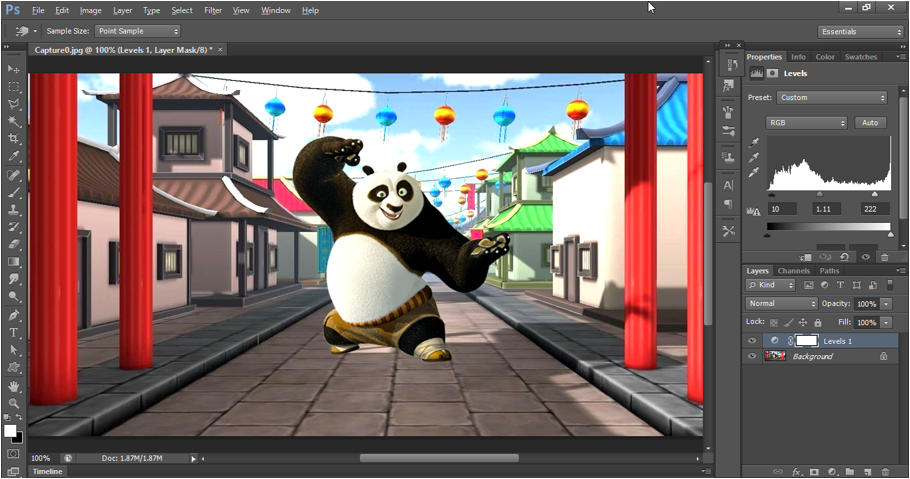Select the Magic Wand tool

[x=13, y=121]
